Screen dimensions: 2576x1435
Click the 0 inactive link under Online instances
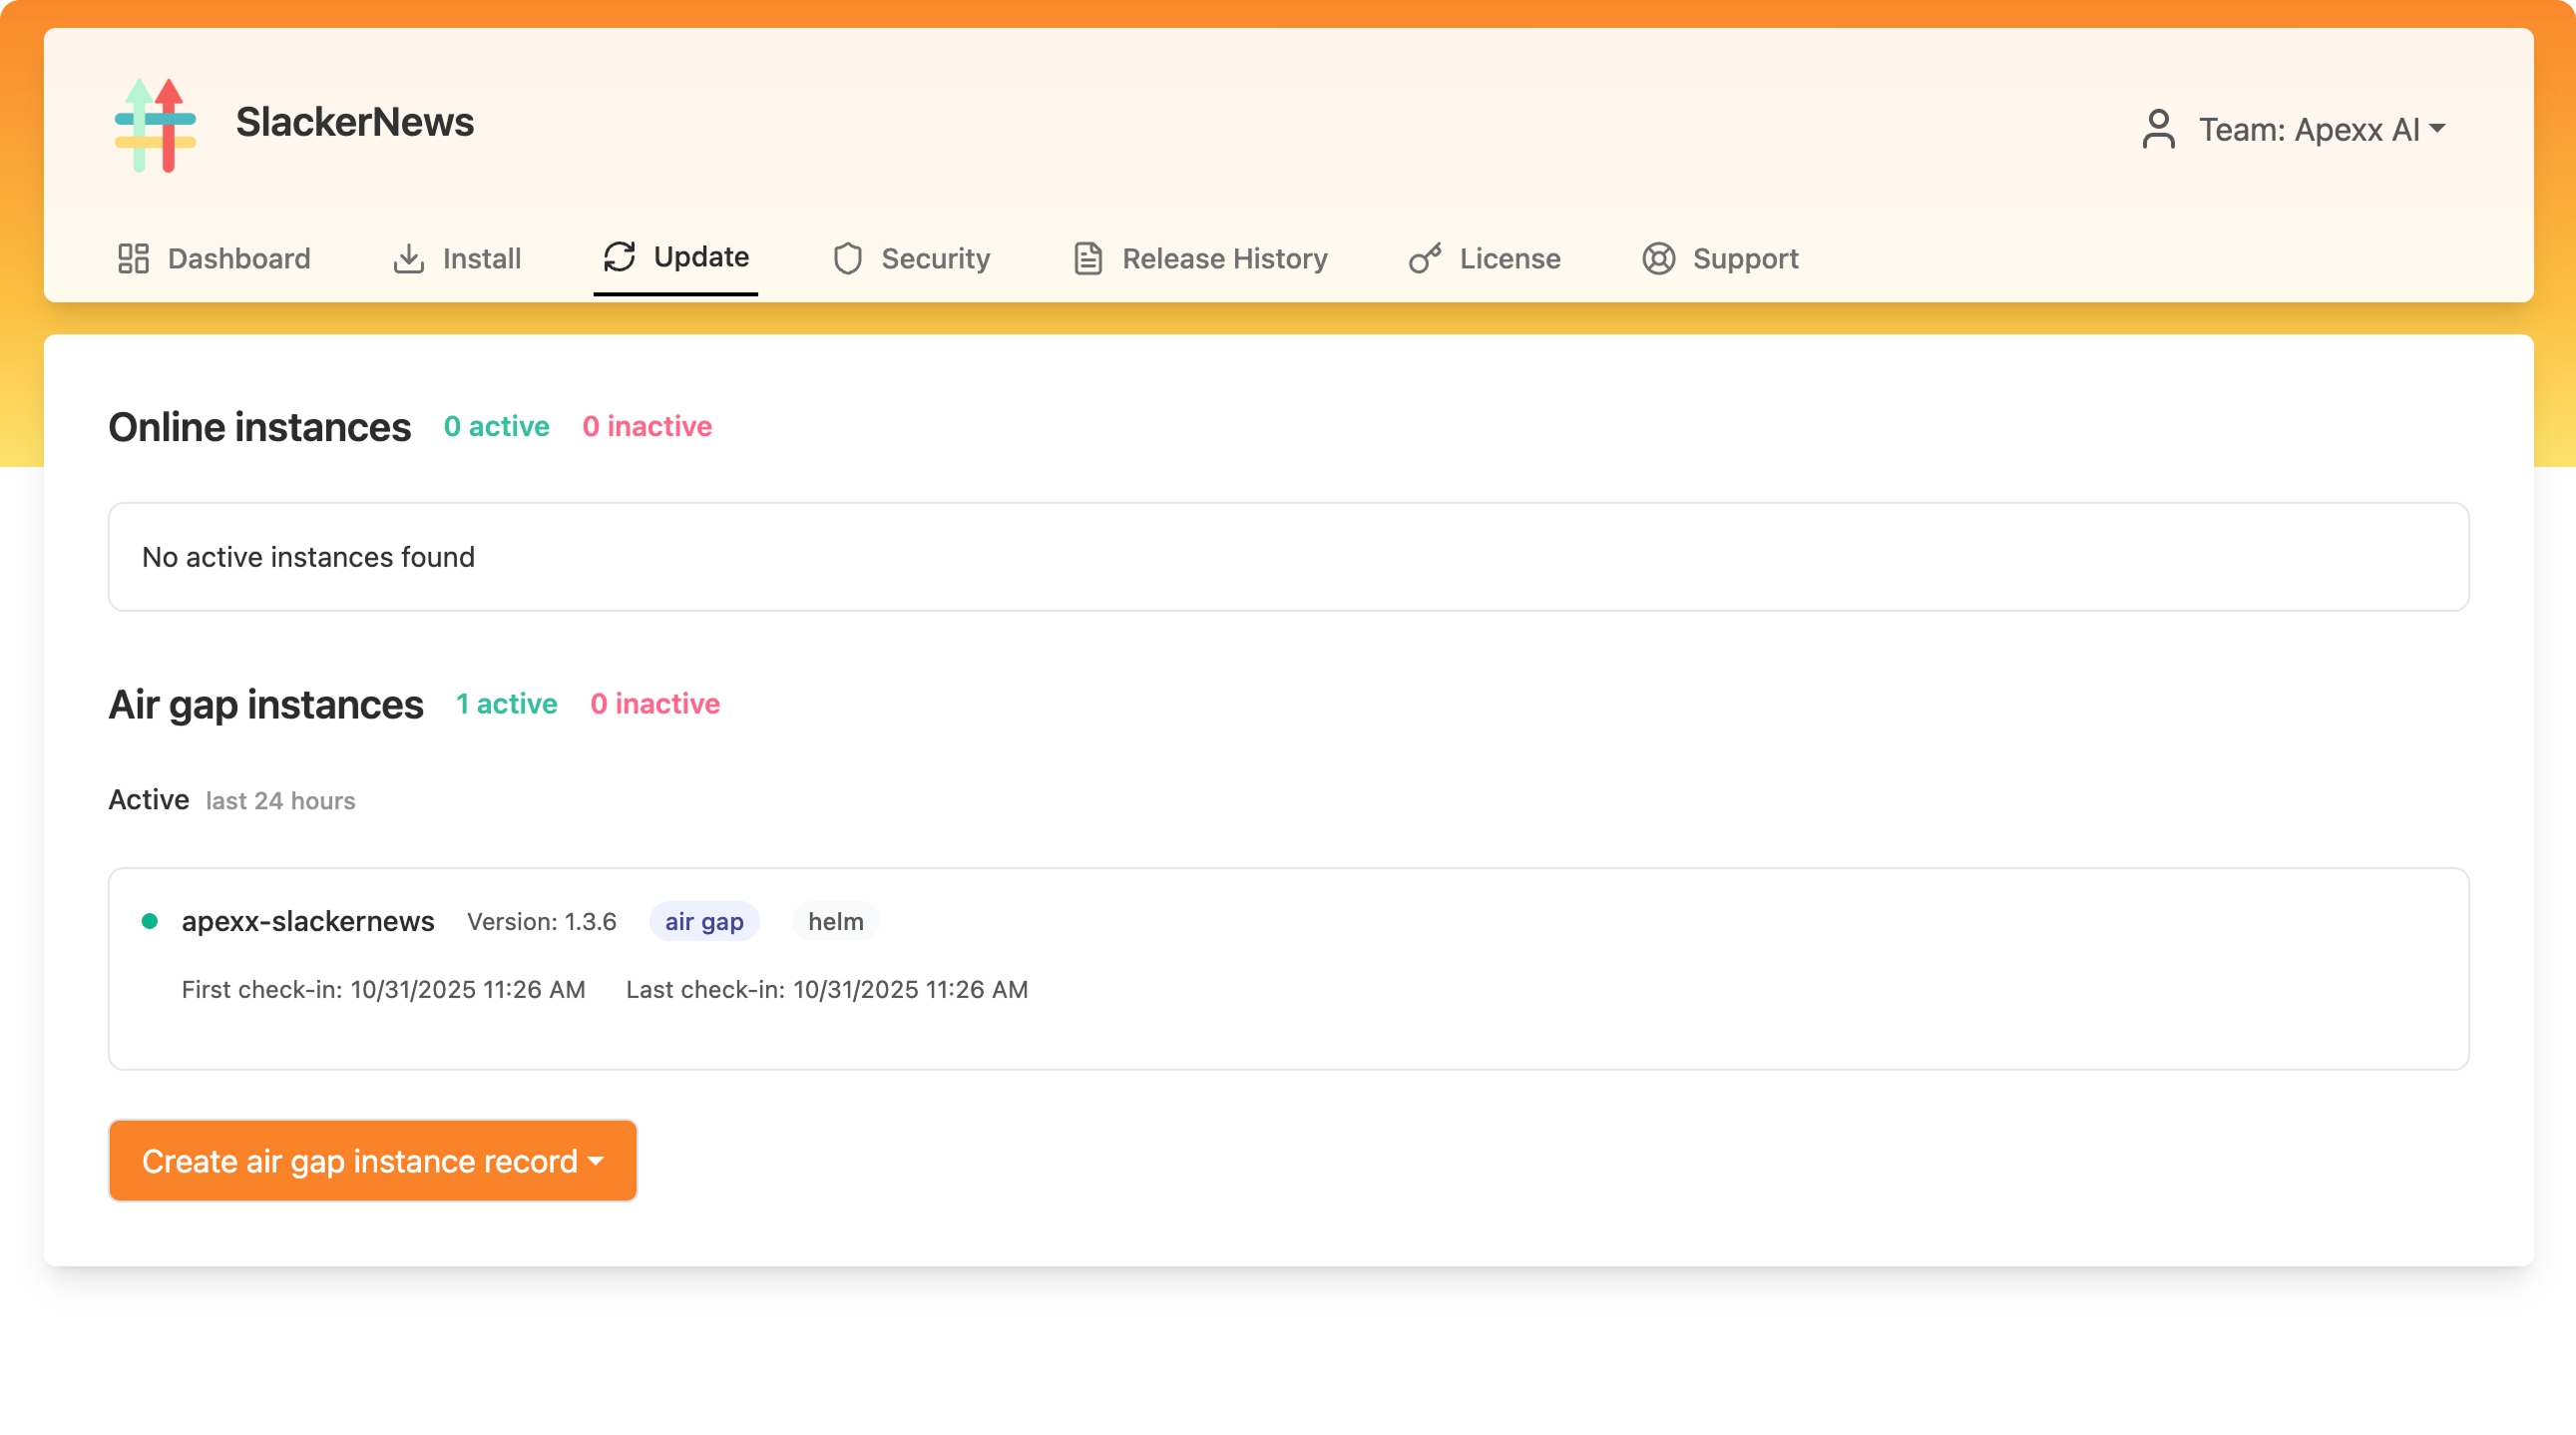point(647,426)
